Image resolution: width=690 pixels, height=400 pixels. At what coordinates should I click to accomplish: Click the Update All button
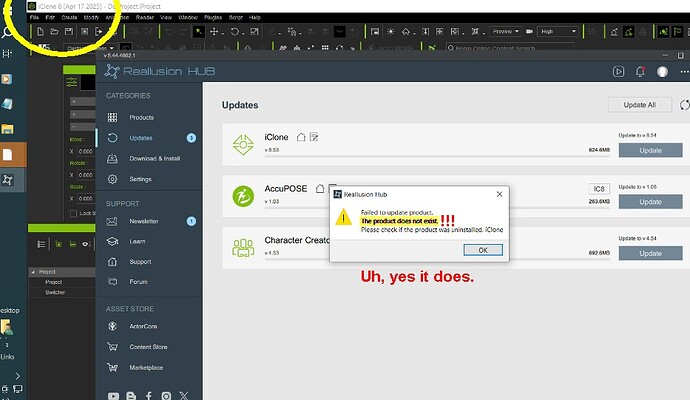pos(640,105)
